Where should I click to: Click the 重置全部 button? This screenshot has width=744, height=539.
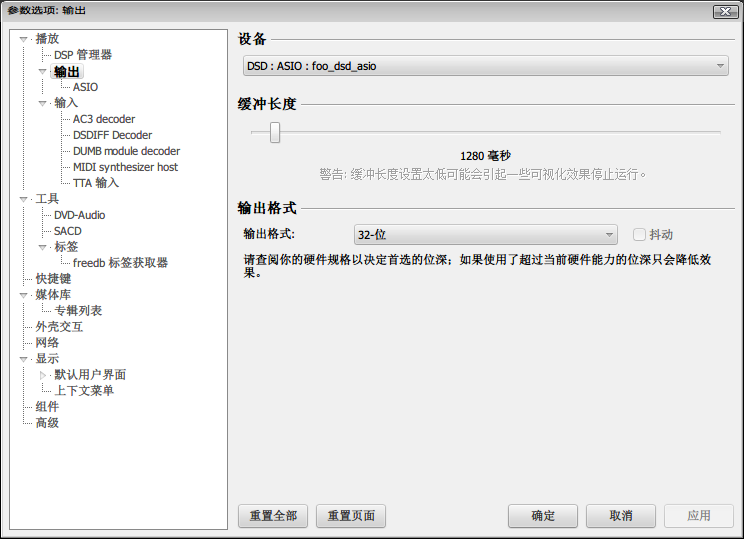tap(273, 516)
